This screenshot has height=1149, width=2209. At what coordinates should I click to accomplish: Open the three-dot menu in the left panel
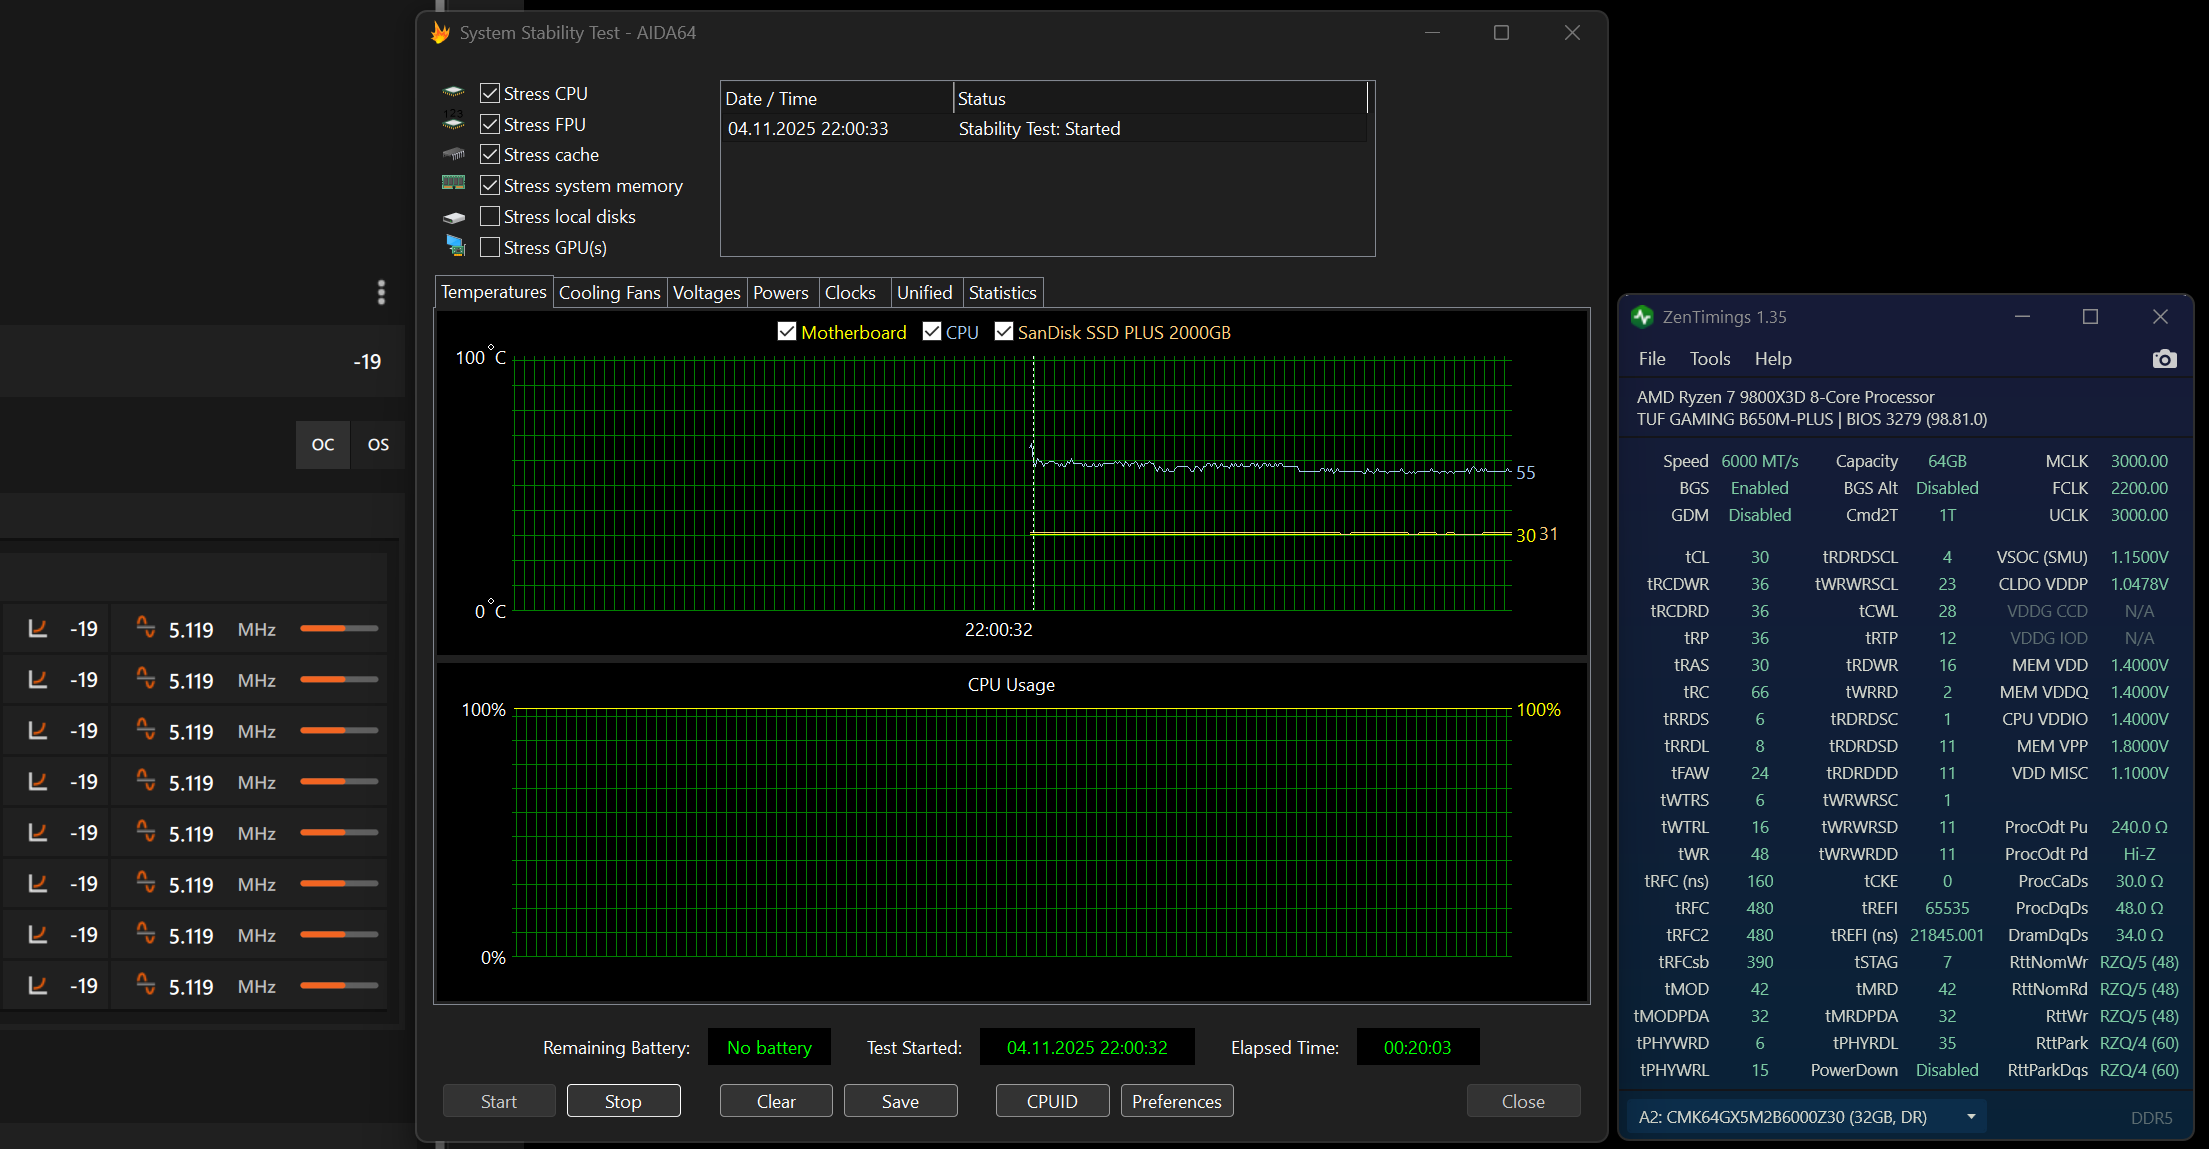(x=381, y=292)
